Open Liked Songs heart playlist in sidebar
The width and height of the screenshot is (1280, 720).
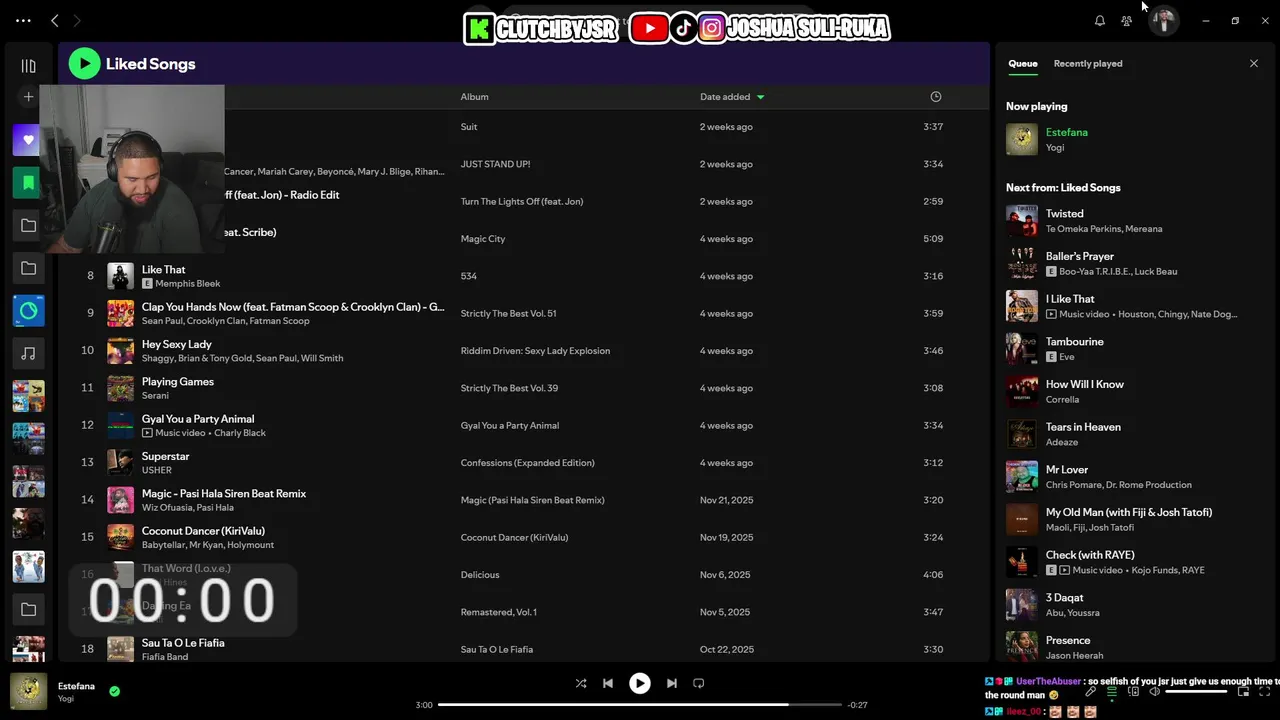(x=28, y=140)
